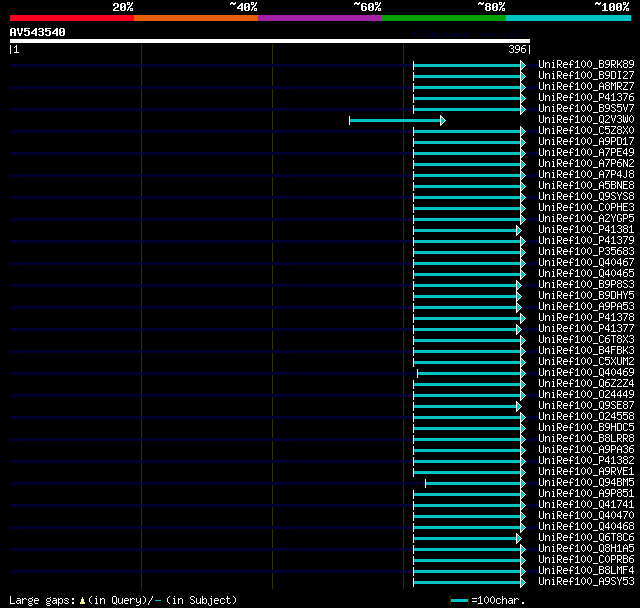Click the Q2V3W0 cyan alignment bar
Image resolution: width=640 pixels, height=608 pixels.
click(x=395, y=120)
